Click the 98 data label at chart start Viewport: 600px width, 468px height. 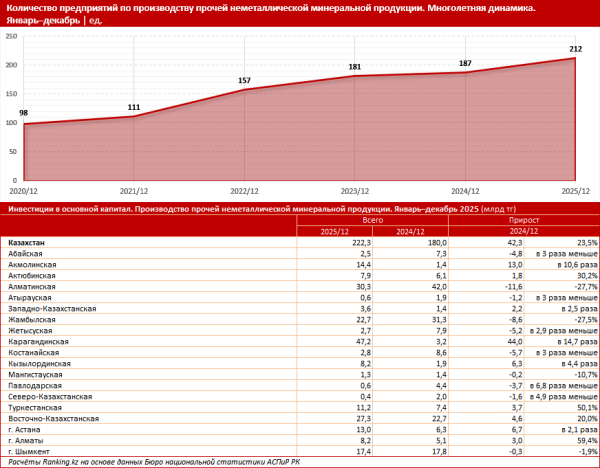pyautogui.click(x=23, y=113)
